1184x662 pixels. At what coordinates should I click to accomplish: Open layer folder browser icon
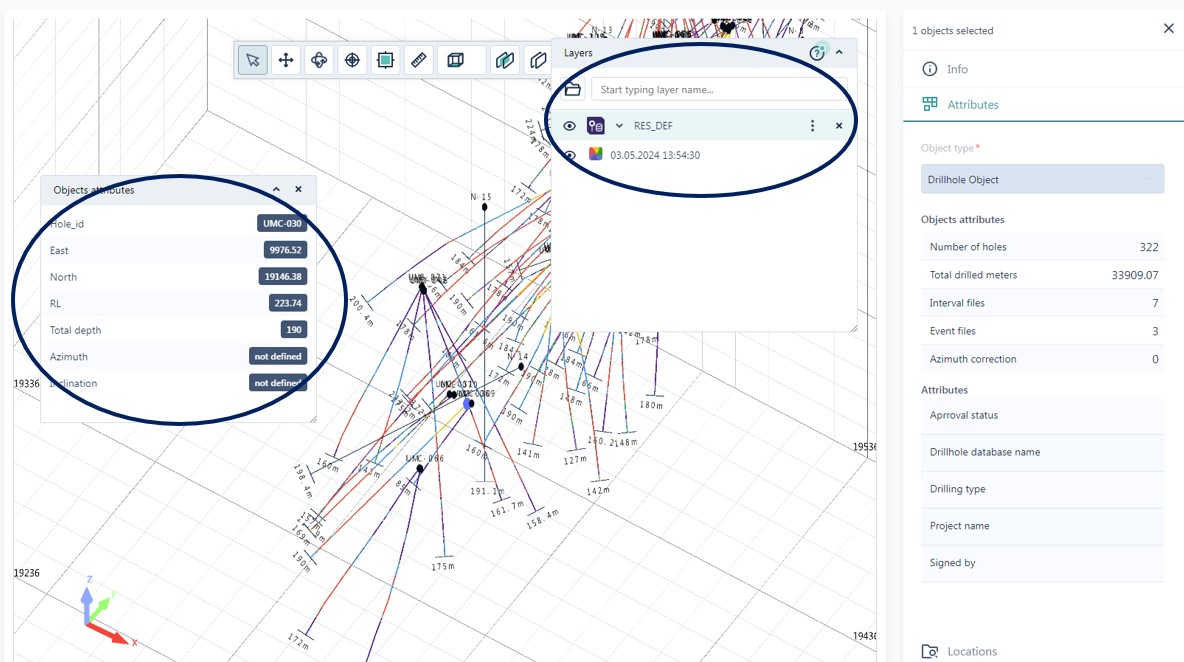[x=573, y=90]
